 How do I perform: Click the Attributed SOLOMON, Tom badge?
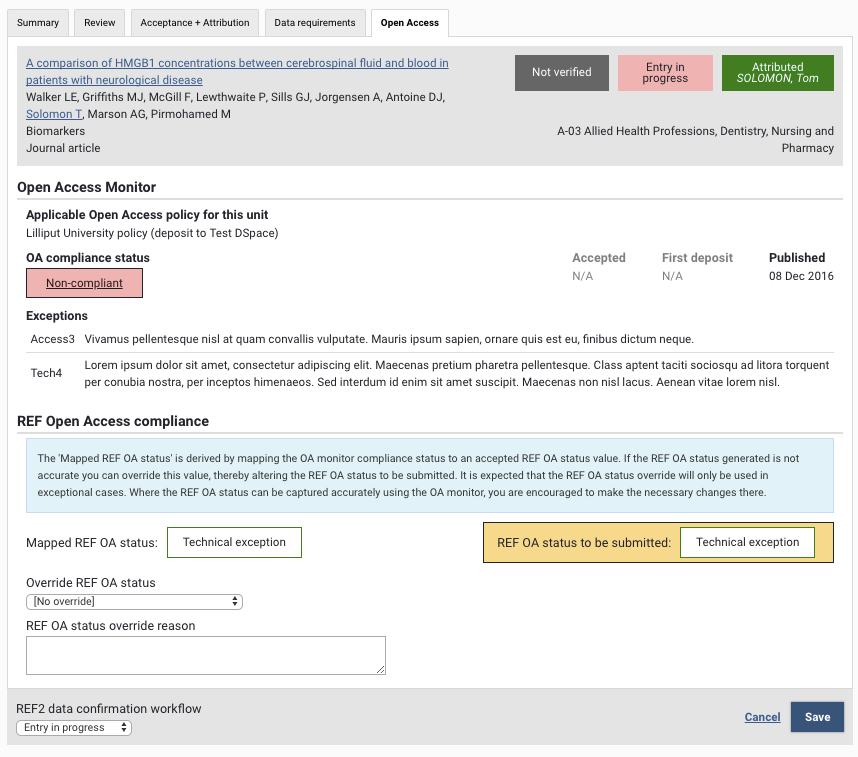pos(777,73)
